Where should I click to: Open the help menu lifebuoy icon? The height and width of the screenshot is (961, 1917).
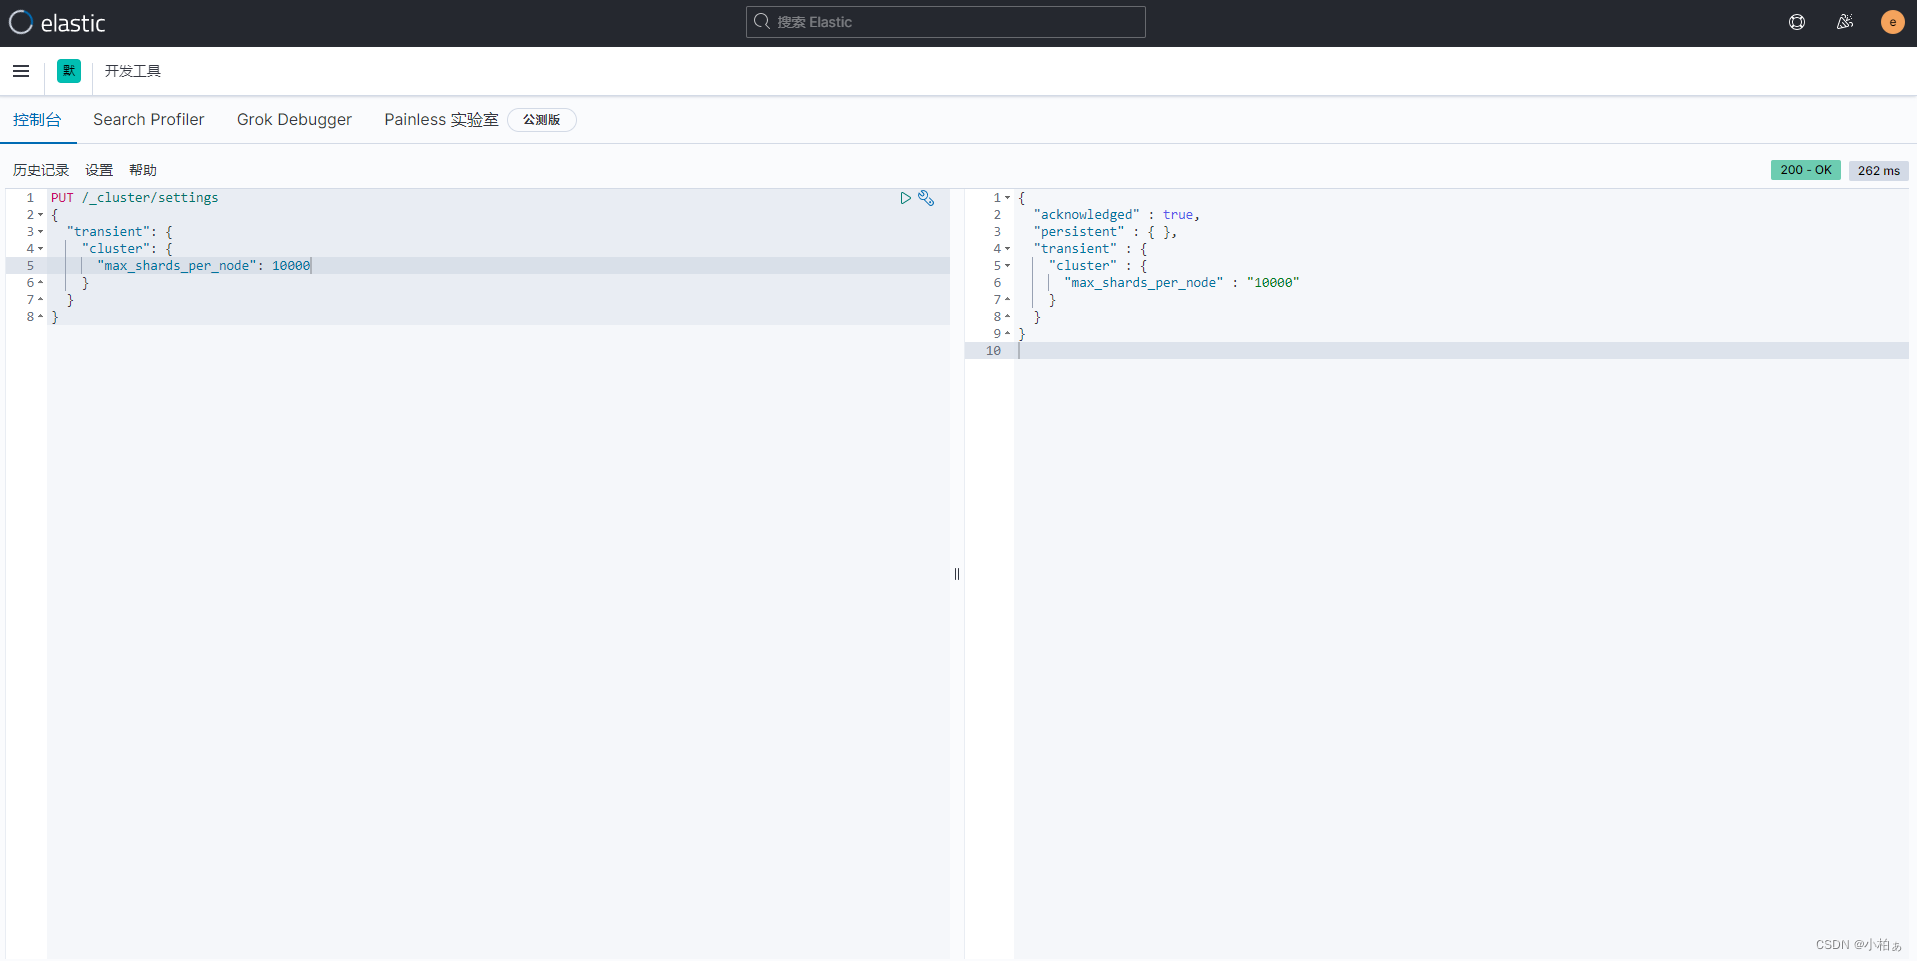(1797, 22)
